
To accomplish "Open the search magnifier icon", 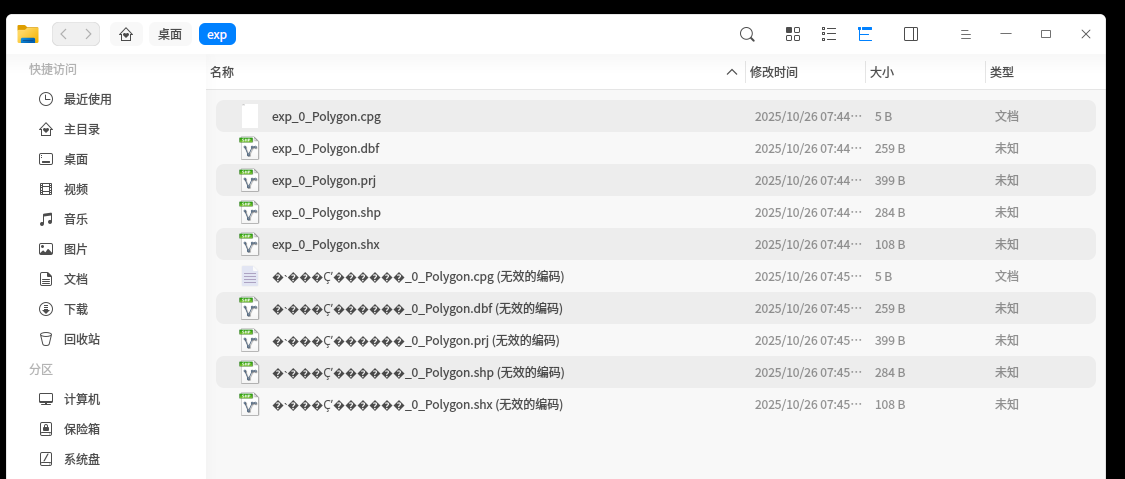I will click(747, 34).
